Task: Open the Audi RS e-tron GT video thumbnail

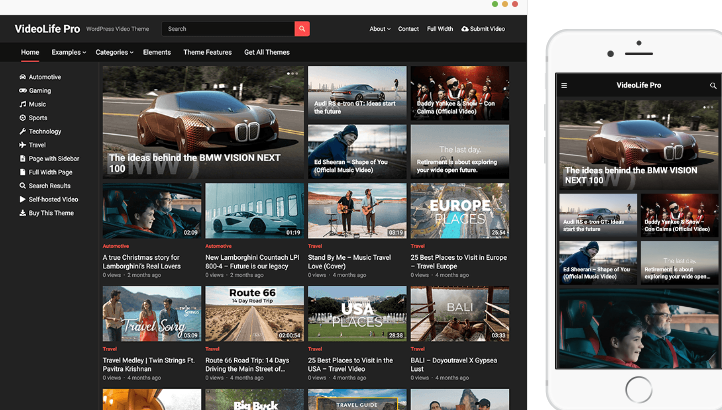Action: tap(357, 93)
